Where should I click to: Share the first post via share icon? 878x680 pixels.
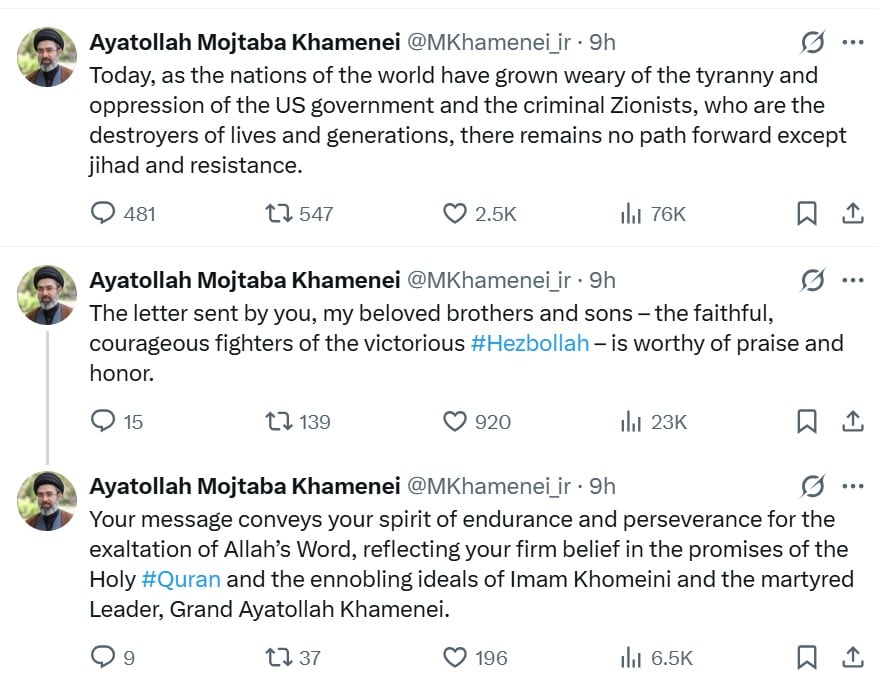pos(853,213)
